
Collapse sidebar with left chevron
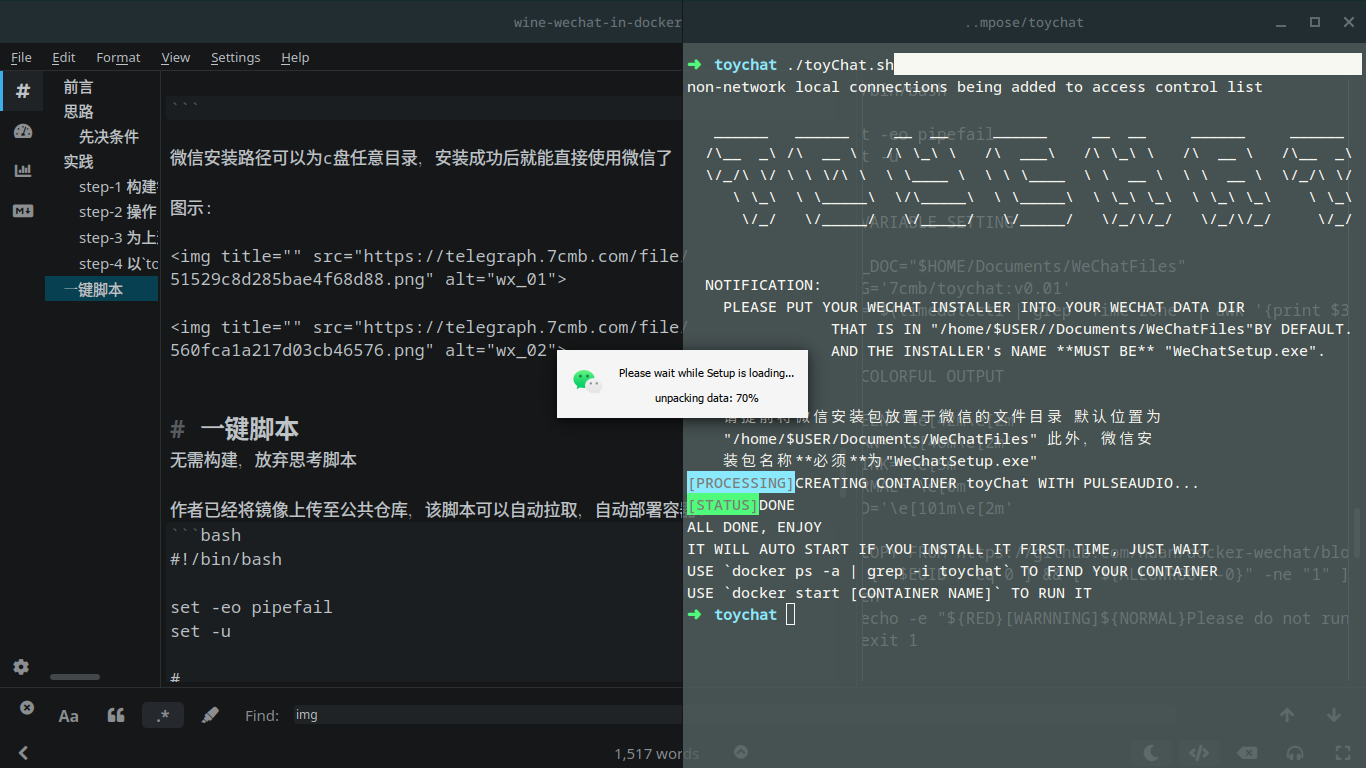tap(23, 753)
